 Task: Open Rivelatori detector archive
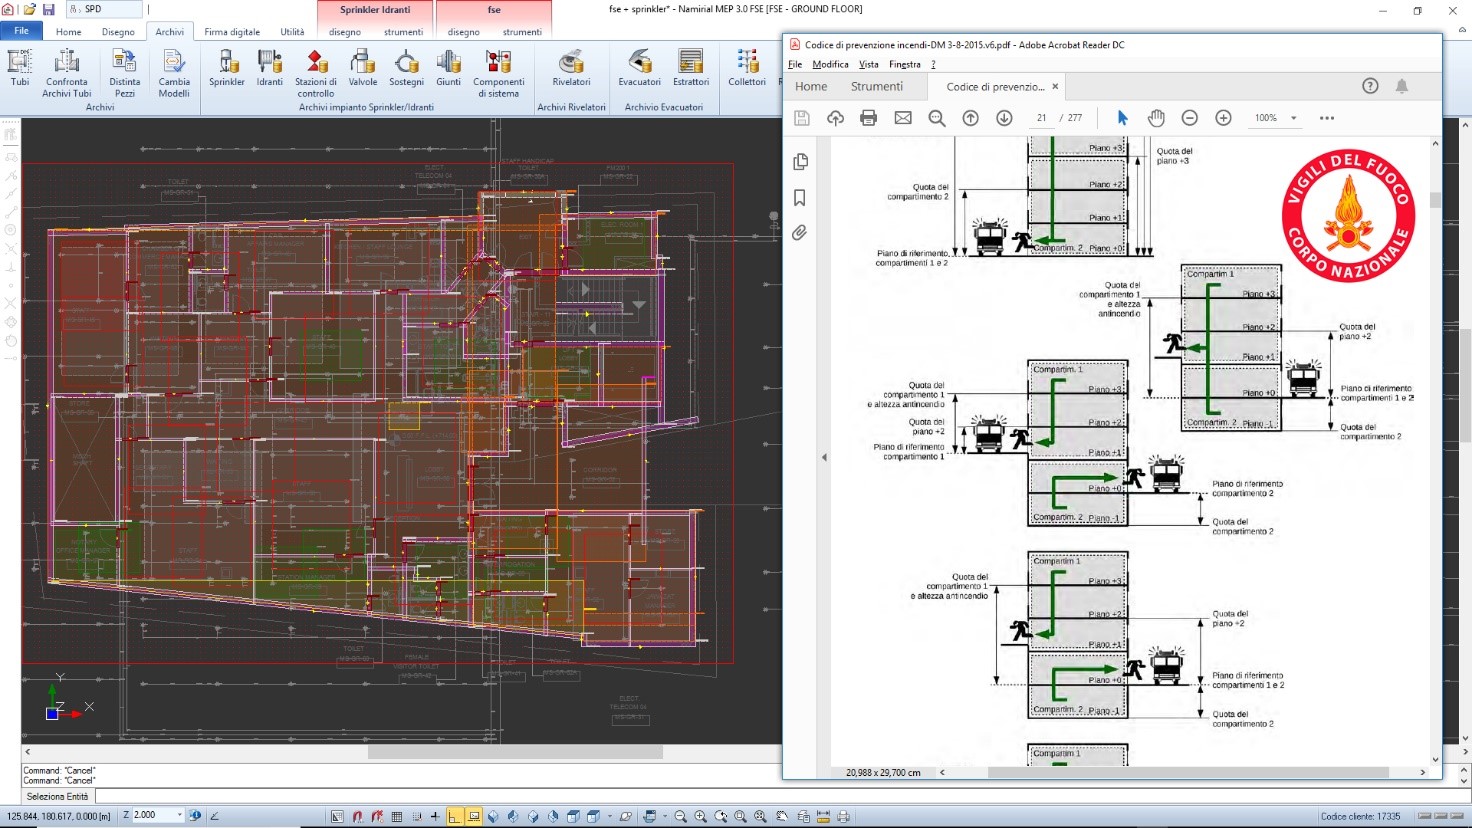[x=571, y=68]
